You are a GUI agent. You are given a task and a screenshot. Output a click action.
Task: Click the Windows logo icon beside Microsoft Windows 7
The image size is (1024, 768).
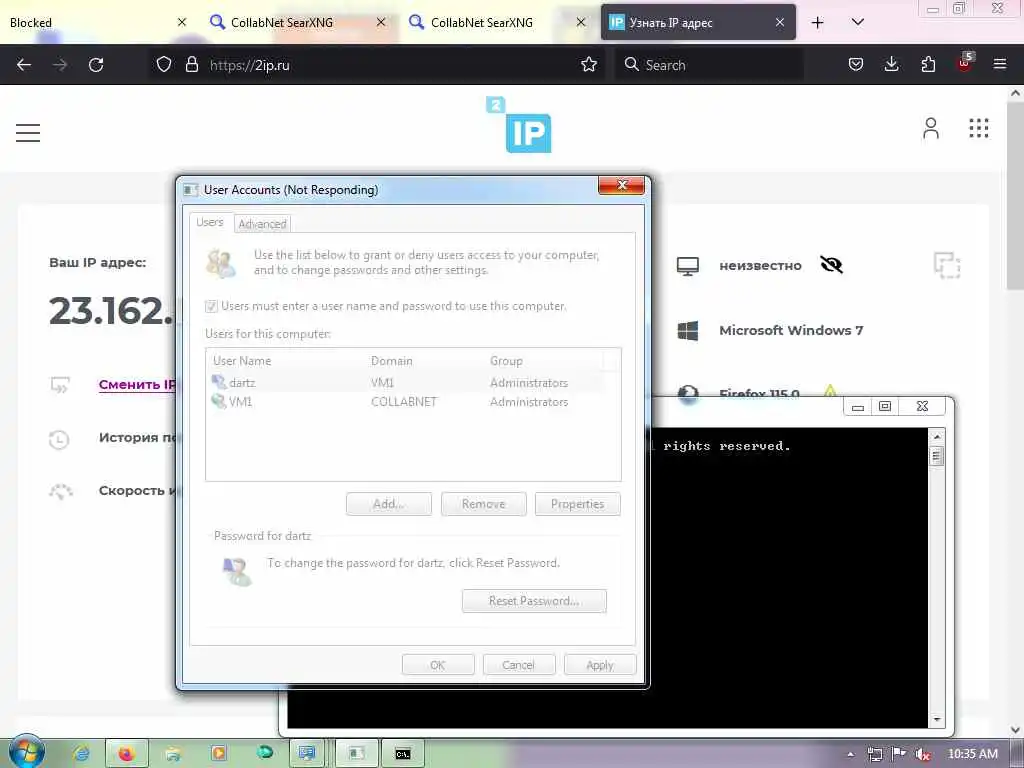[x=688, y=330]
